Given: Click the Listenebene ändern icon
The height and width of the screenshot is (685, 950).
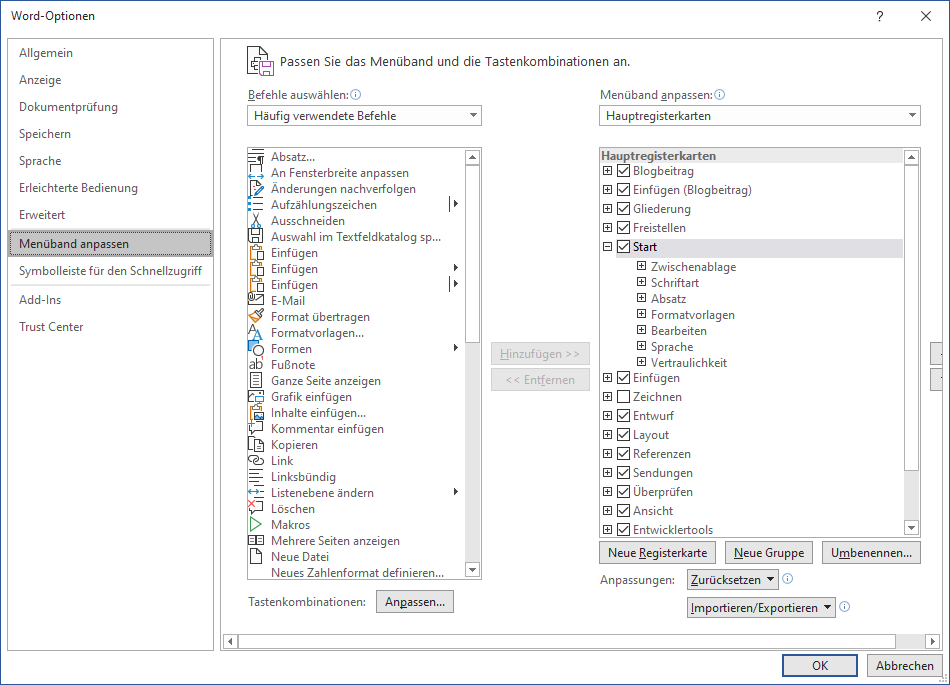Looking at the screenshot, I should (256, 492).
